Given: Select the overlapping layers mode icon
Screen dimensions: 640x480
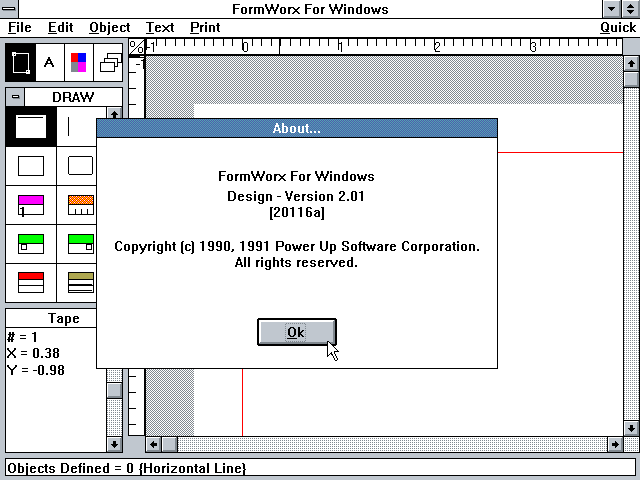Looking at the screenshot, I should 109,63.
